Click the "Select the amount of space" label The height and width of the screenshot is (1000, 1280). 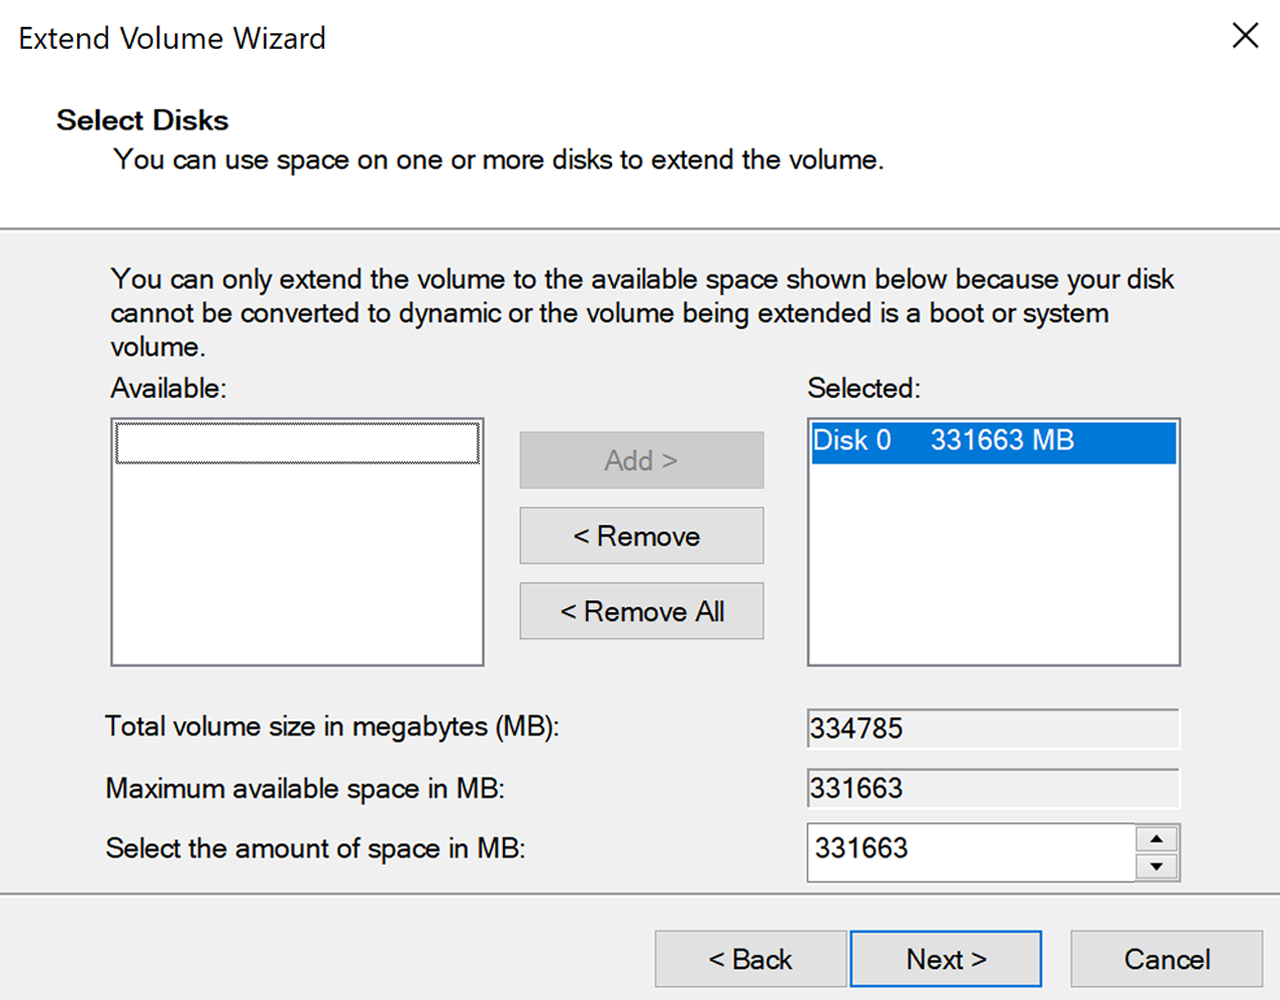315,849
